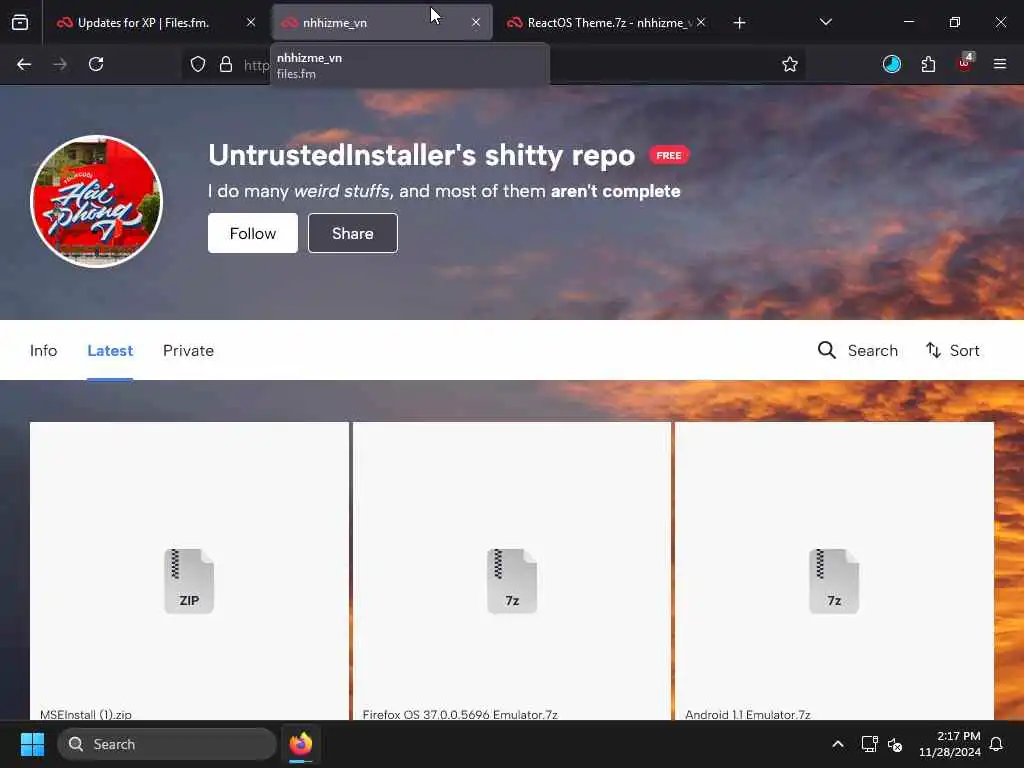Open Android 1.1 Emulator.7z file card

[x=834, y=571]
